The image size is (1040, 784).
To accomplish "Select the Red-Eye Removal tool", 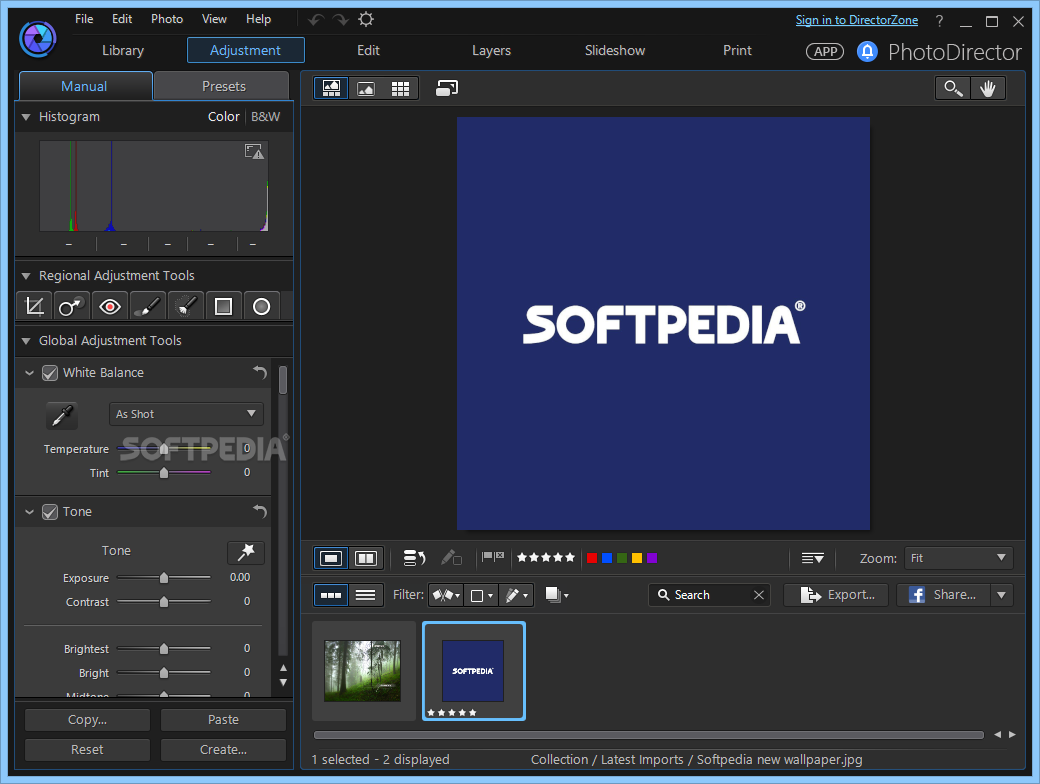I will coord(109,306).
